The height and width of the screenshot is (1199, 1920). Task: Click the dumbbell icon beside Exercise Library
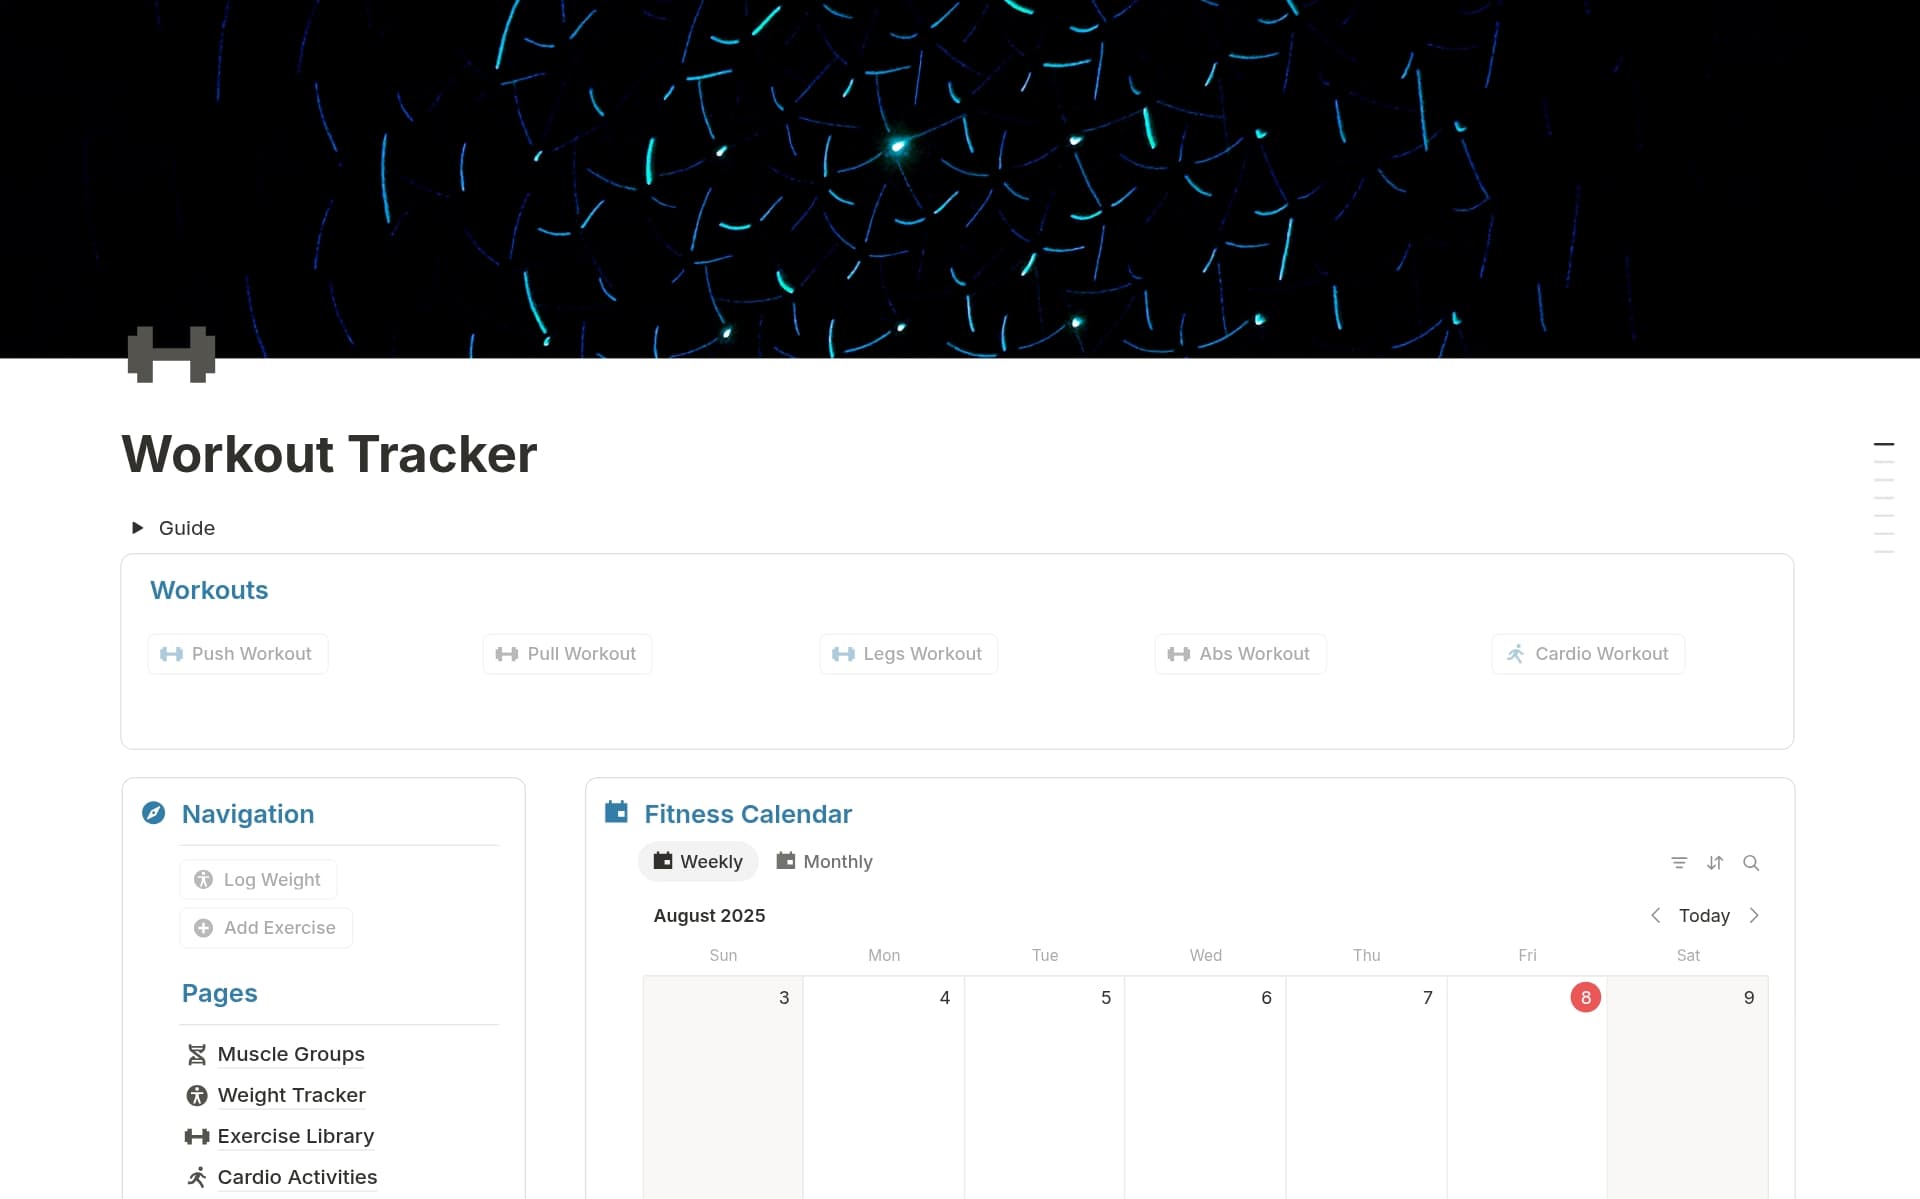pyautogui.click(x=198, y=1136)
